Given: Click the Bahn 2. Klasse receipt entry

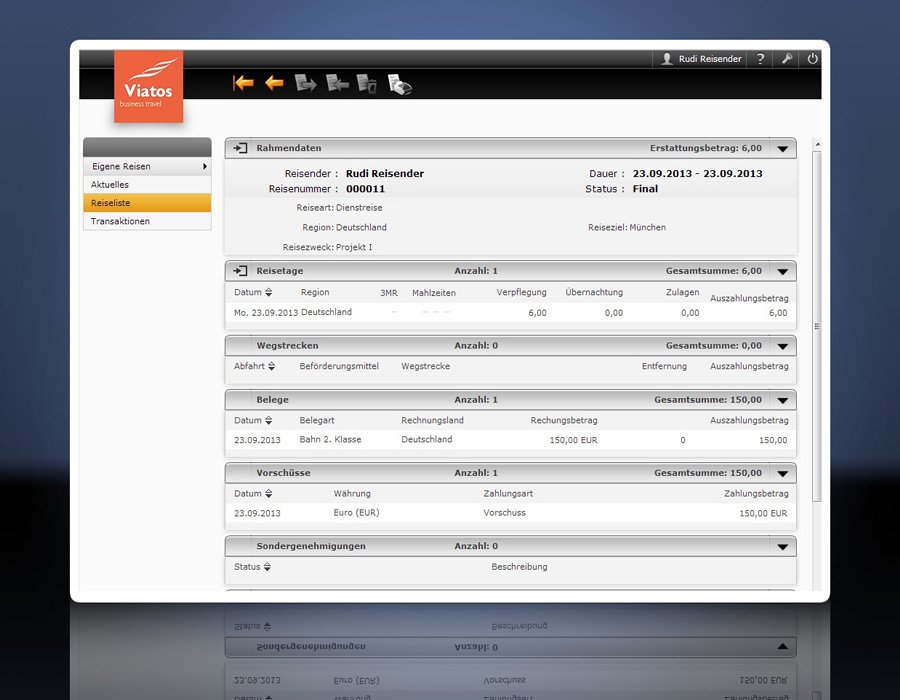Looking at the screenshot, I should pos(330,440).
